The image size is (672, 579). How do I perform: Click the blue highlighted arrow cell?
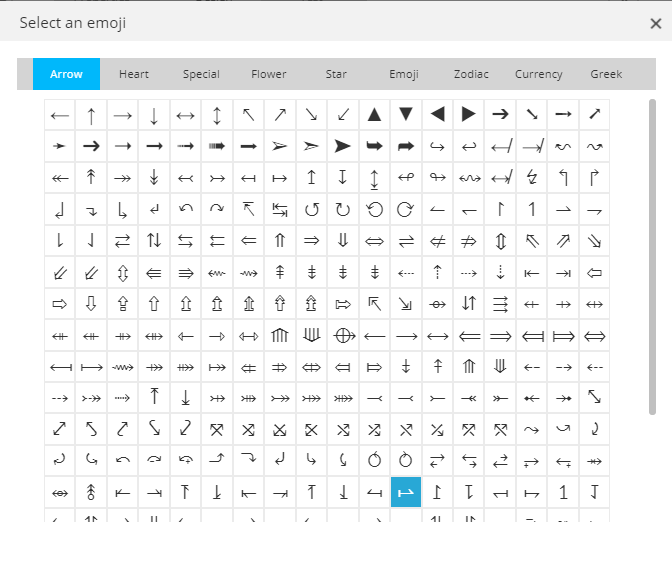click(405, 492)
